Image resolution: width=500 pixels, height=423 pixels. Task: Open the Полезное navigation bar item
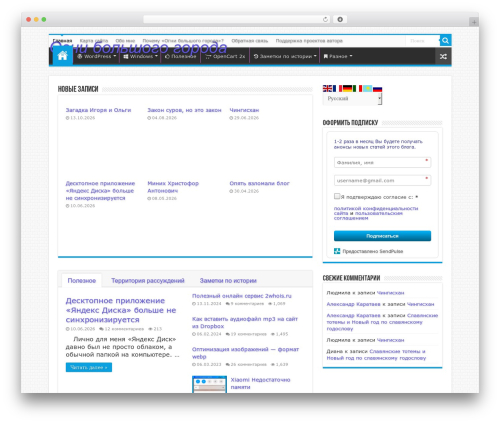[x=180, y=56]
